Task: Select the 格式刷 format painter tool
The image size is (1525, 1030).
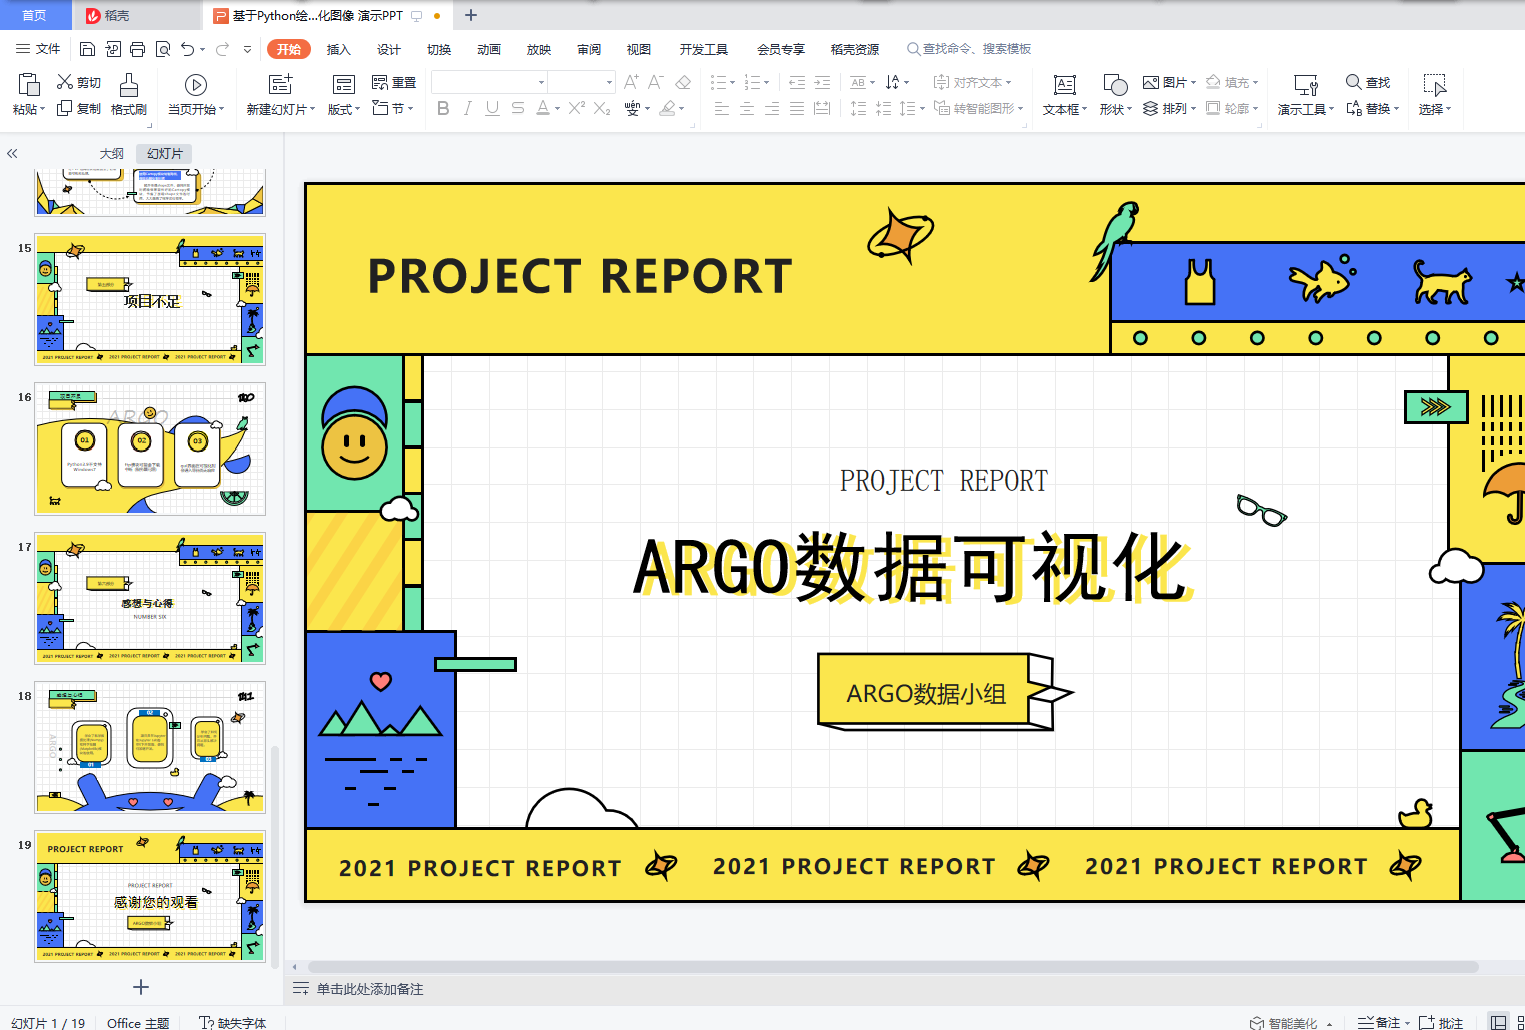Action: tap(129, 96)
